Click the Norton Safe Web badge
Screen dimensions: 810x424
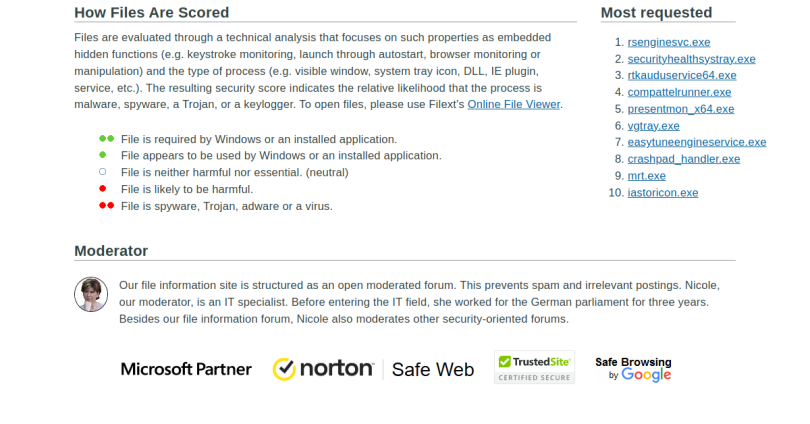[373, 369]
